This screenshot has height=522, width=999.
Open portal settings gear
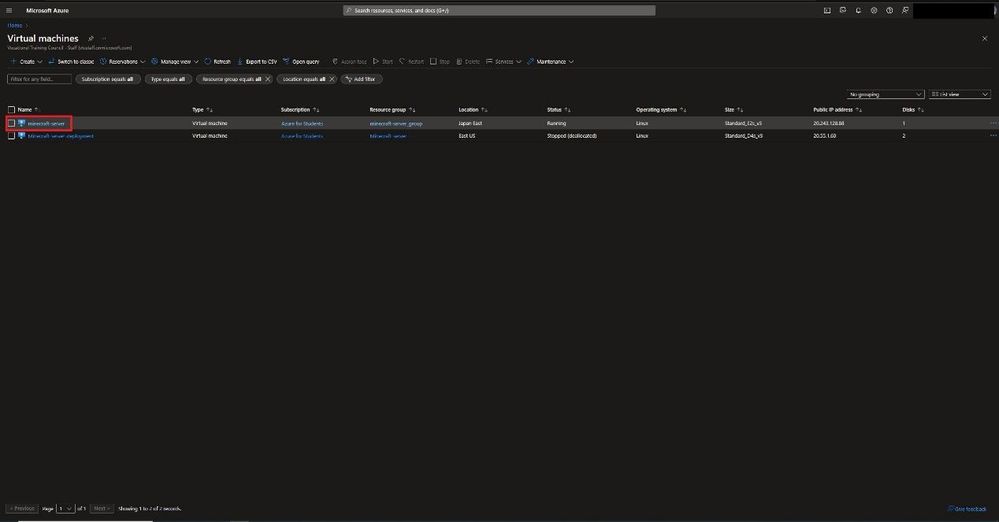click(874, 10)
